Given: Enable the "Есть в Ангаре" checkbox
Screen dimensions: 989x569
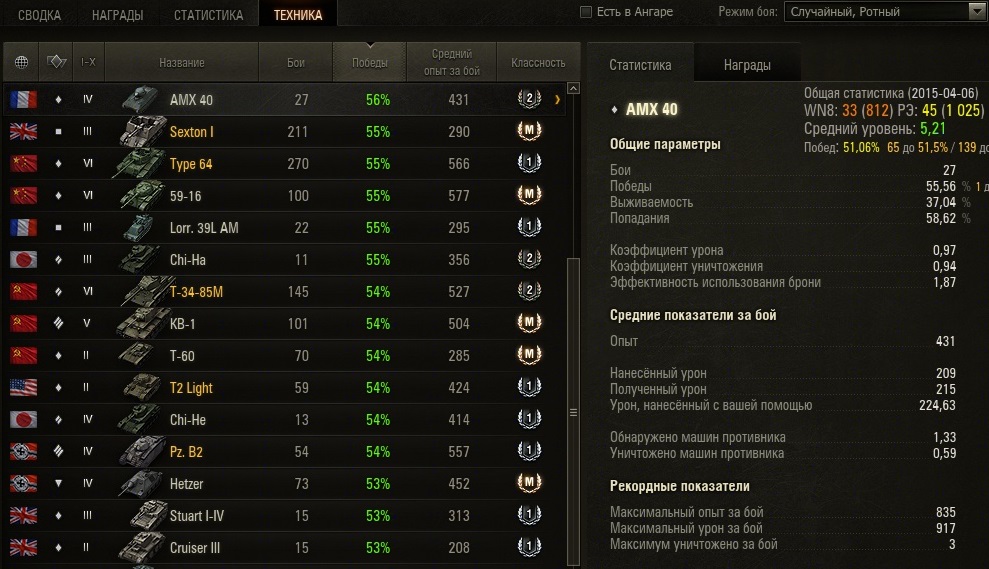Looking at the screenshot, I should [586, 12].
